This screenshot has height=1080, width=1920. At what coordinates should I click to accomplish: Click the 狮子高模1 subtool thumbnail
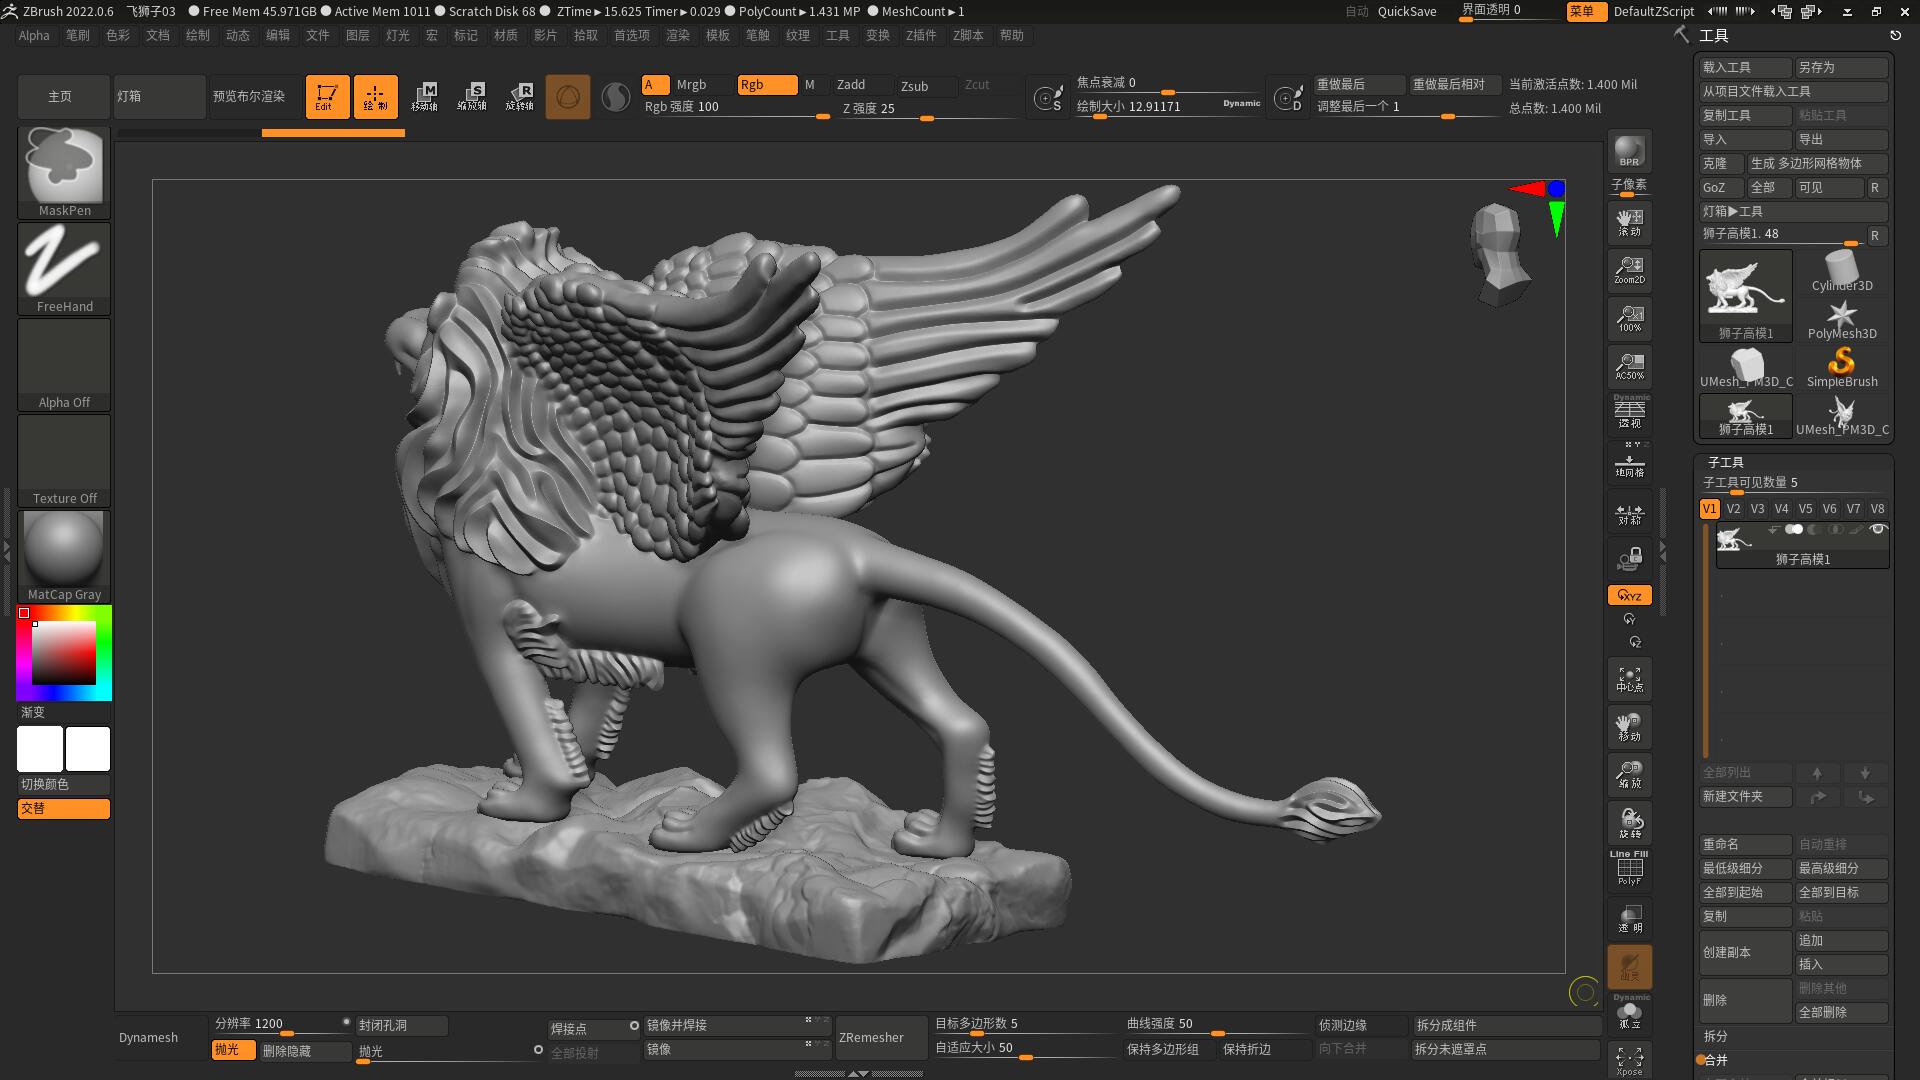pos(1734,540)
